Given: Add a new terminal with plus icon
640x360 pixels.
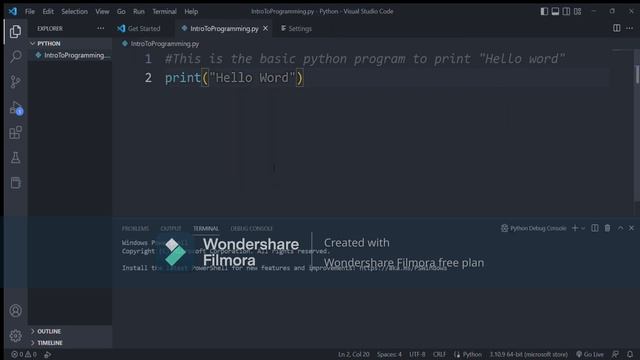Looking at the screenshot, I should [x=575, y=228].
